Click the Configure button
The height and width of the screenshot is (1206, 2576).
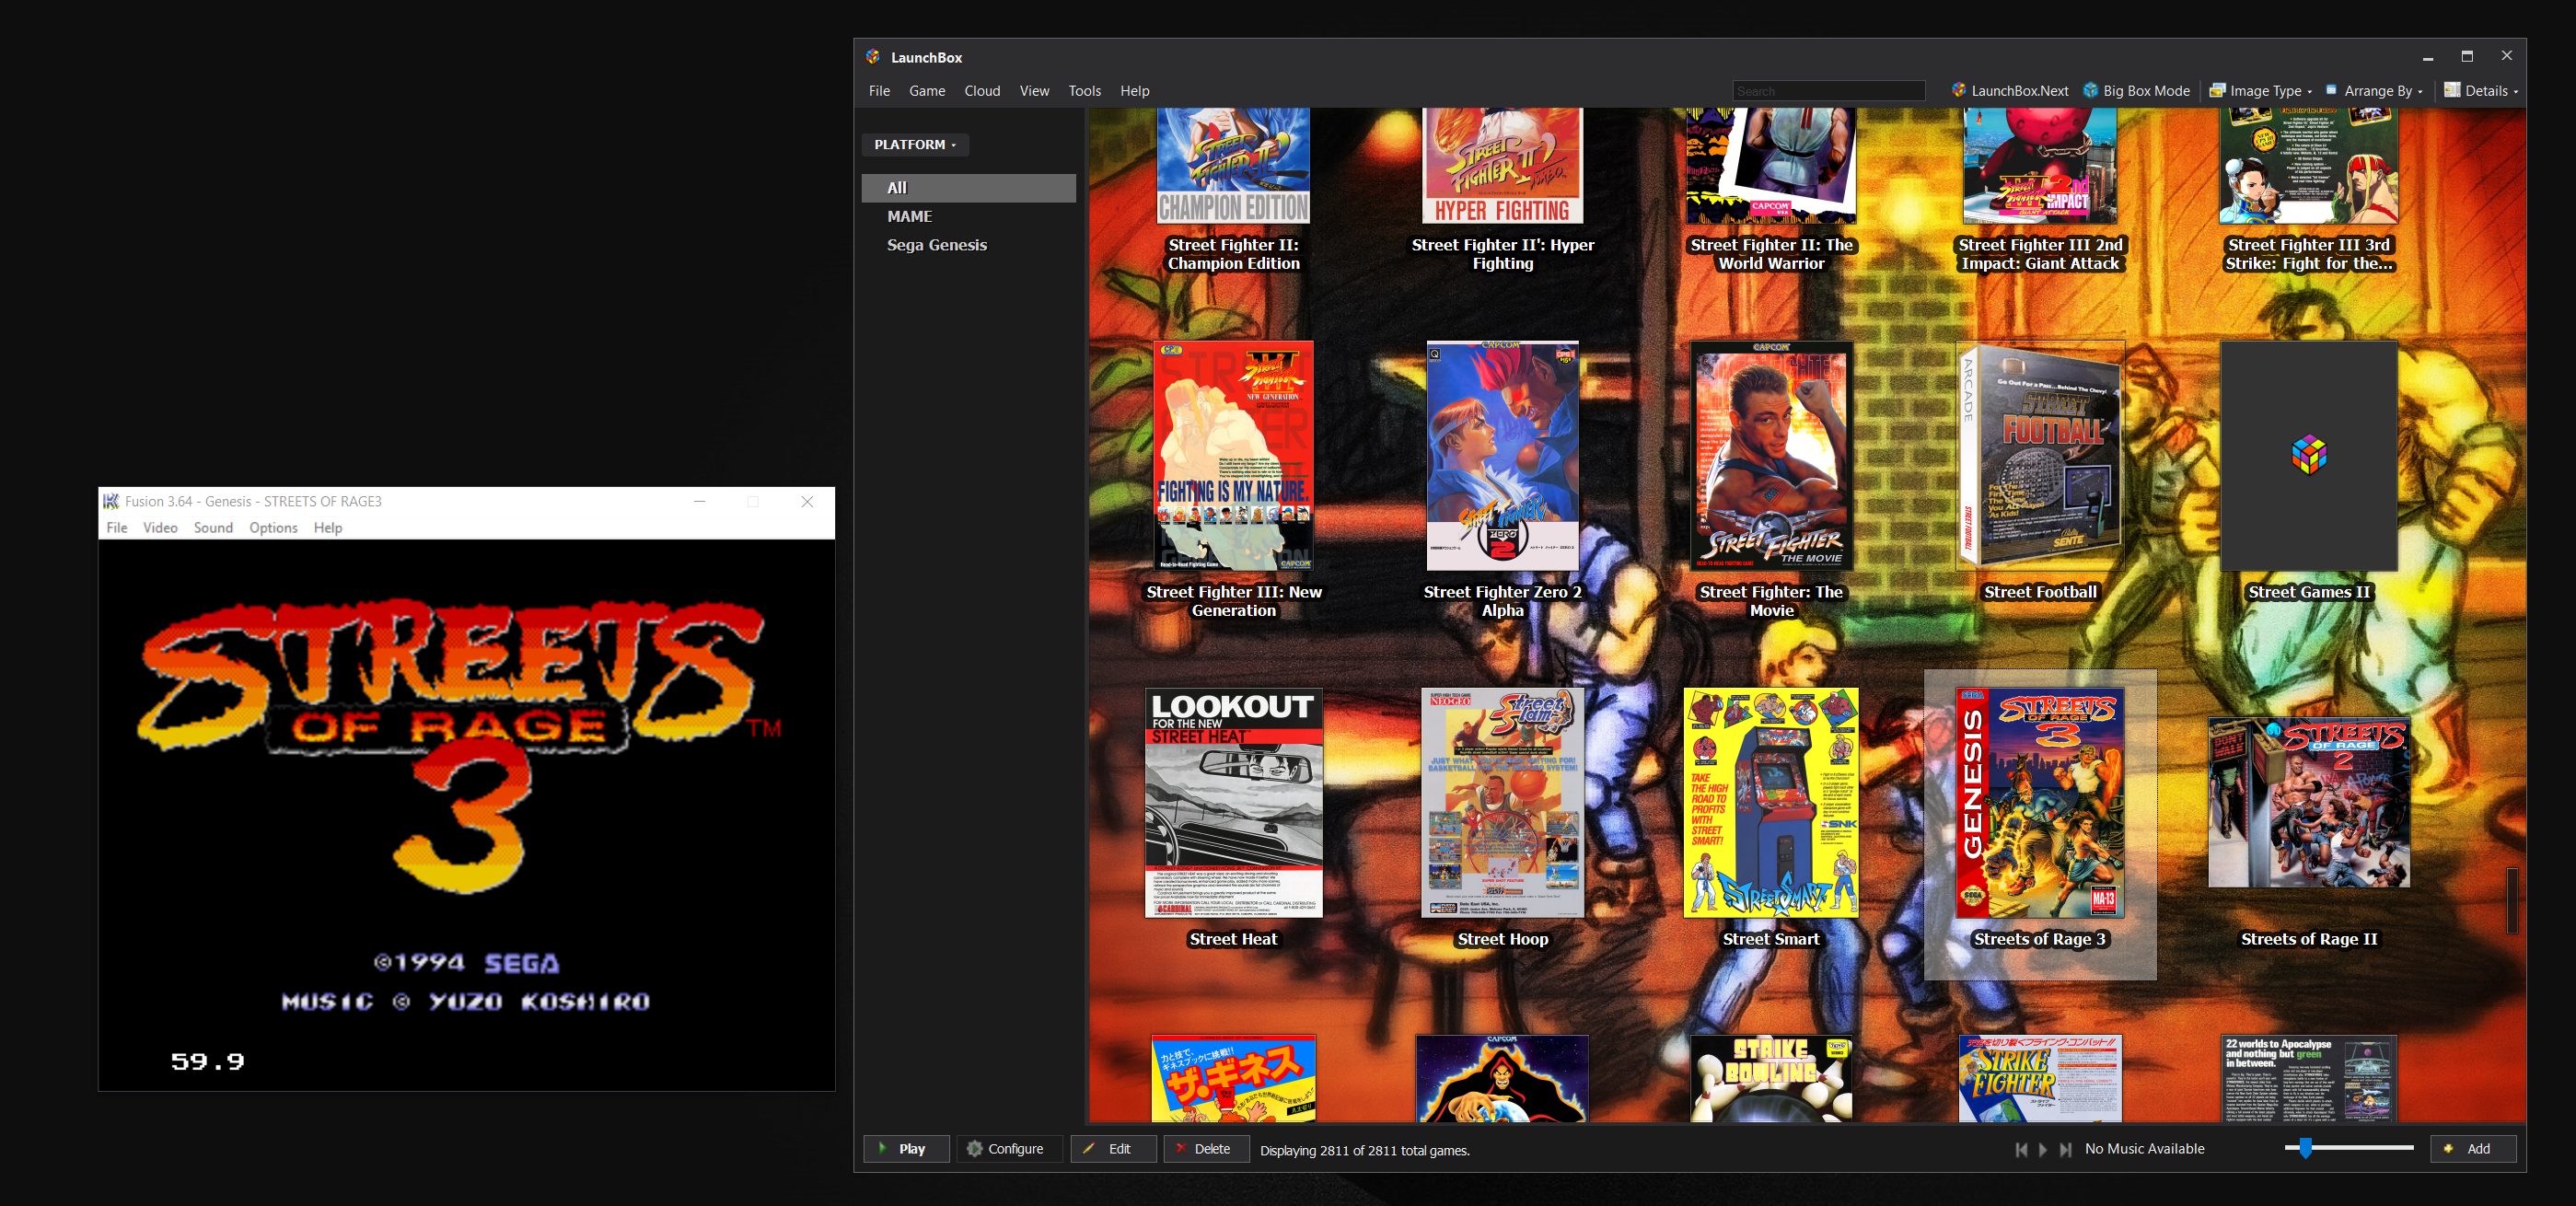[1008, 1148]
